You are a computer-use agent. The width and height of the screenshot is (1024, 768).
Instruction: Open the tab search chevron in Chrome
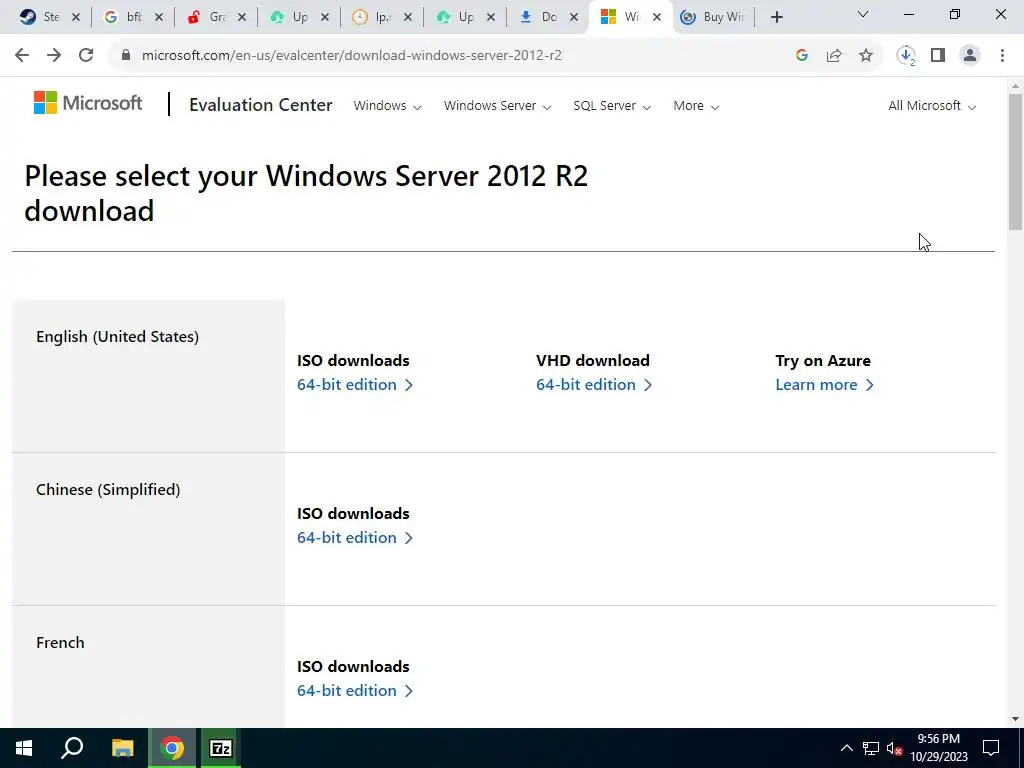[863, 14]
